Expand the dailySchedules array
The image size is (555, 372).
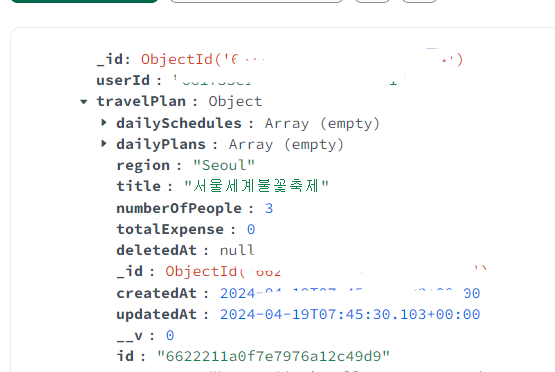[104, 123]
